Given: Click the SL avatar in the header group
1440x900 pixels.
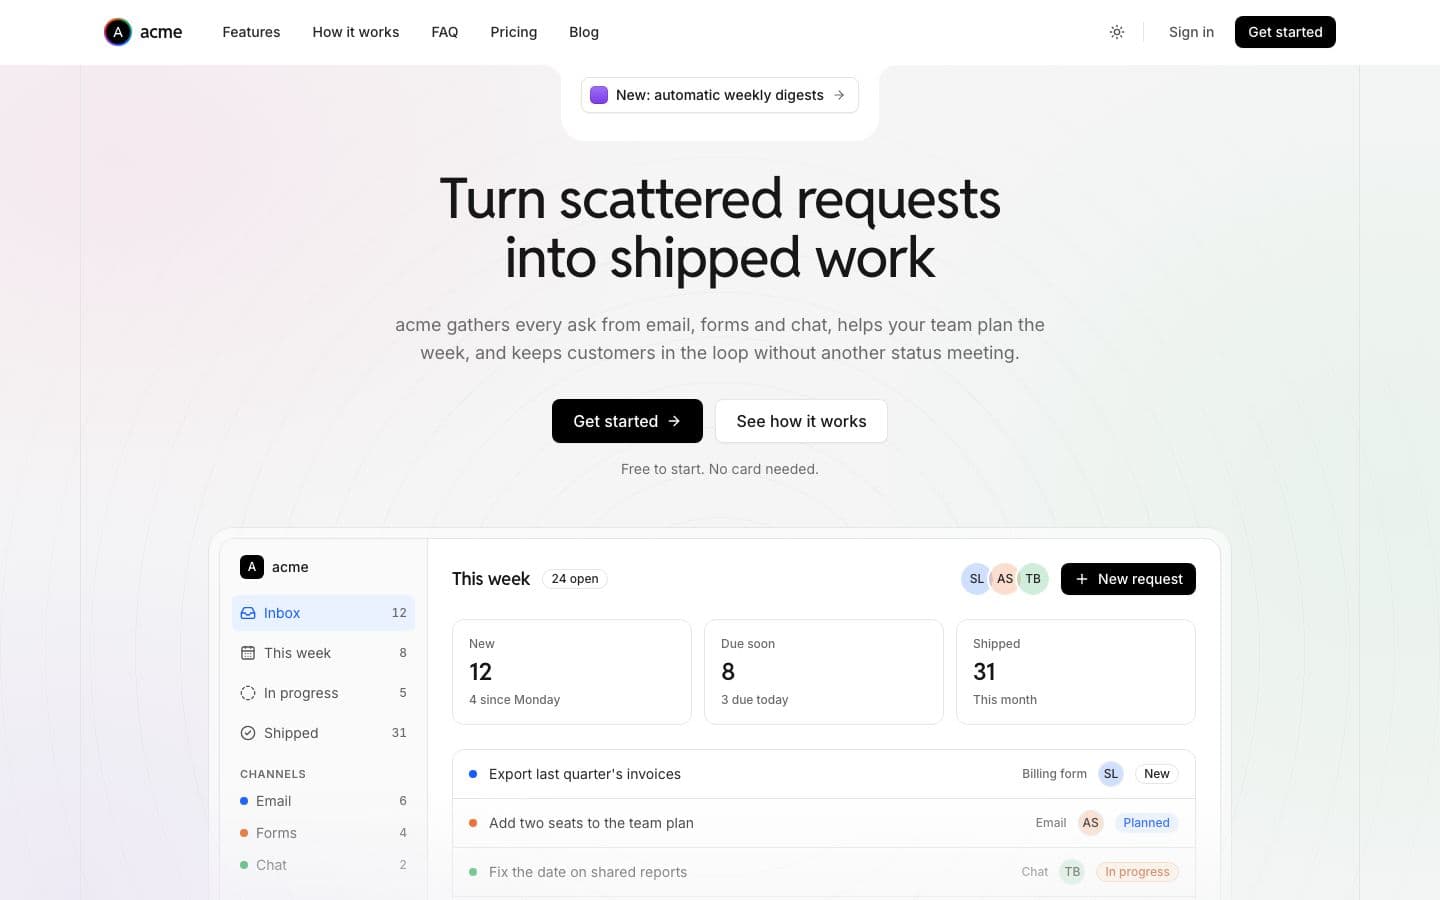Looking at the screenshot, I should point(976,579).
